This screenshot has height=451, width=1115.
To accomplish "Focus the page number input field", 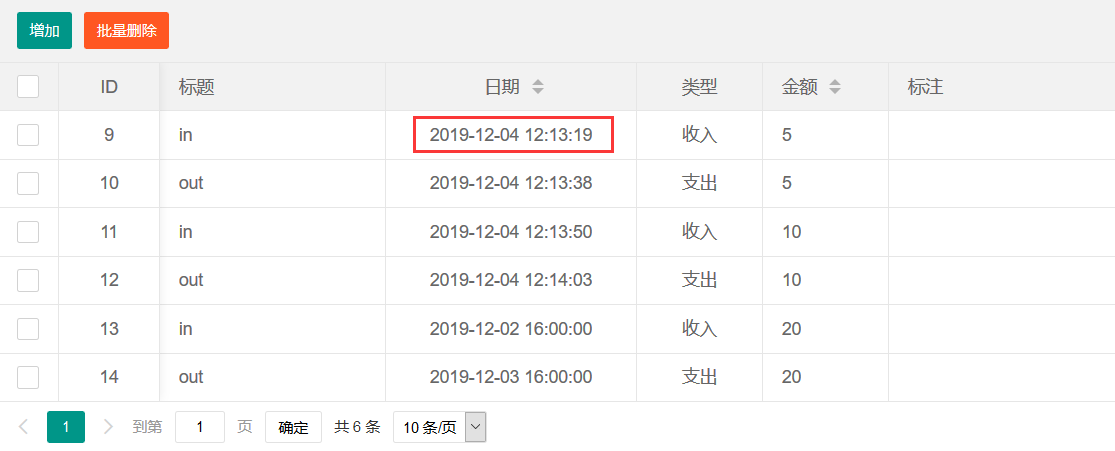I will [x=200, y=427].
